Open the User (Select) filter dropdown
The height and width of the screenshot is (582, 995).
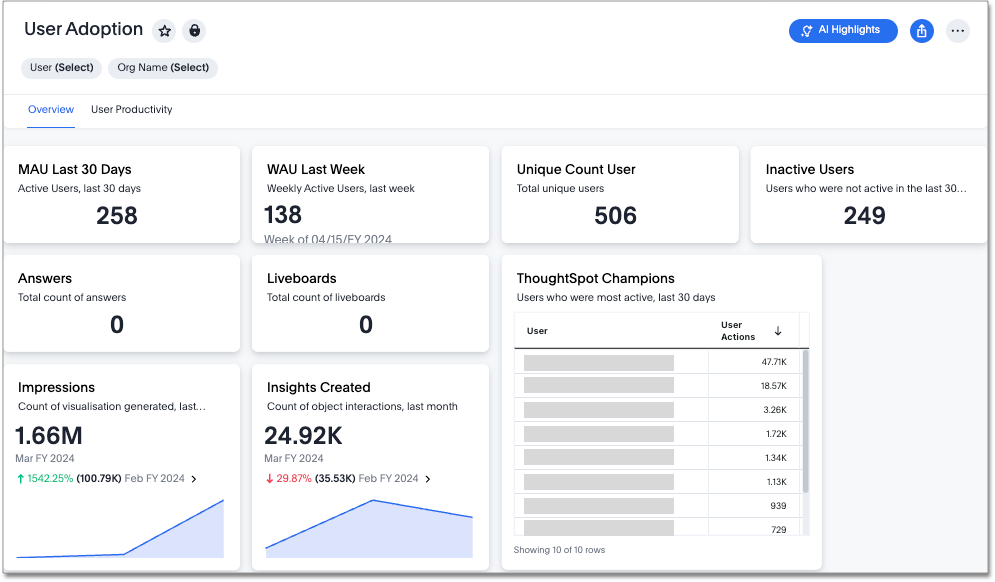(x=61, y=68)
